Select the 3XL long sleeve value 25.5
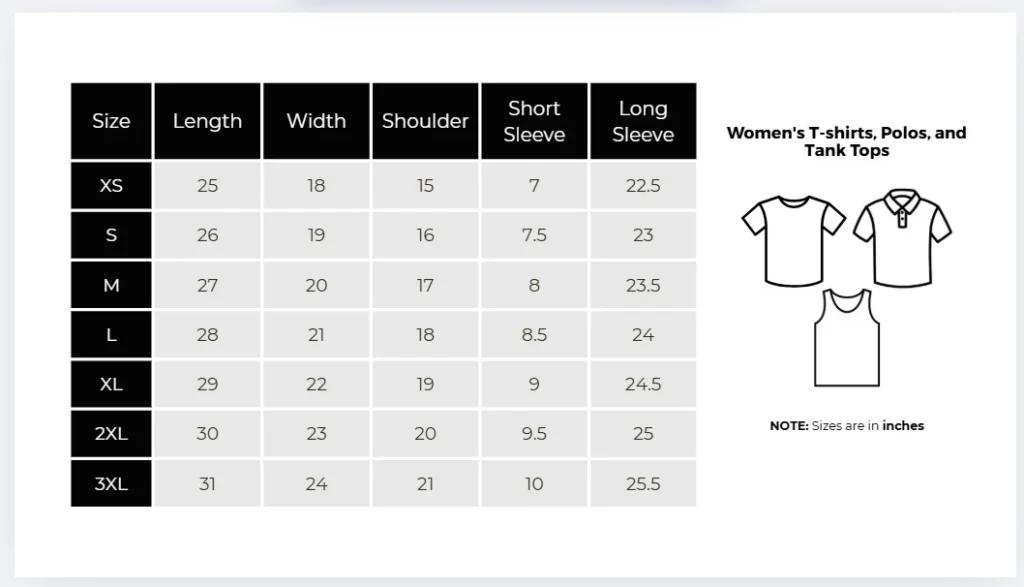The image size is (1024, 587). tap(643, 484)
